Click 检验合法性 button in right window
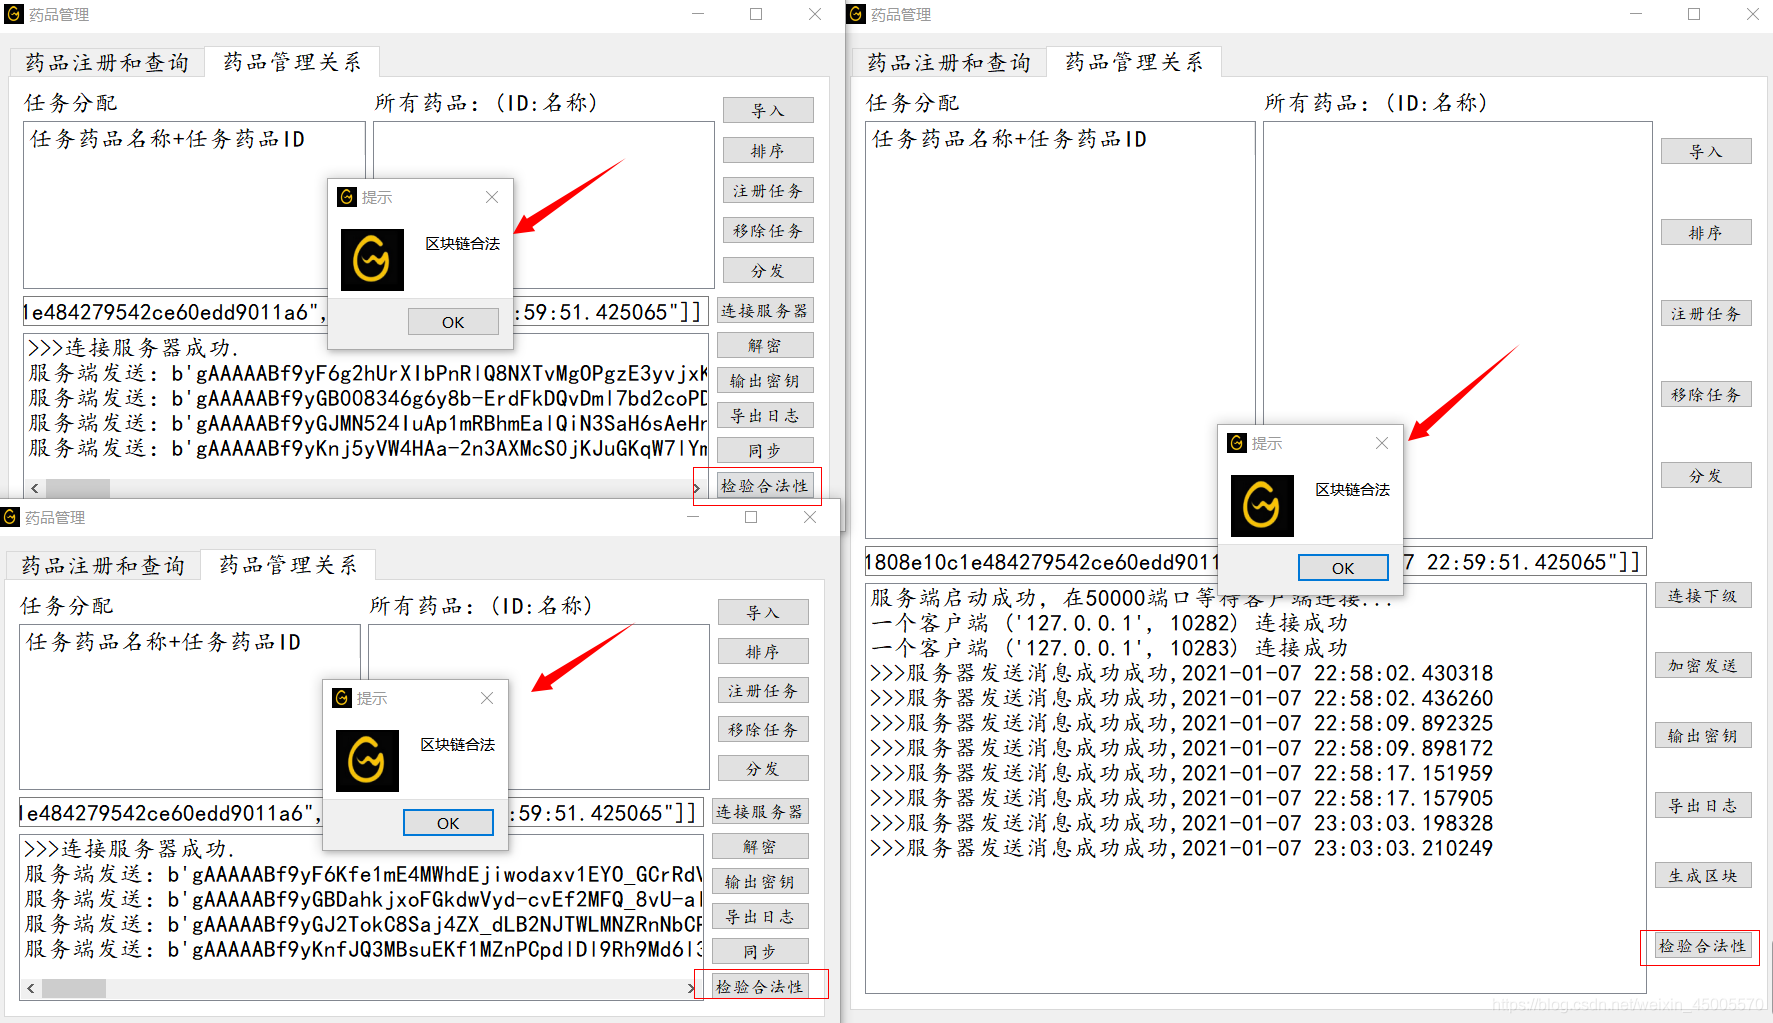Viewport: 1773px width, 1023px height. tap(1703, 945)
